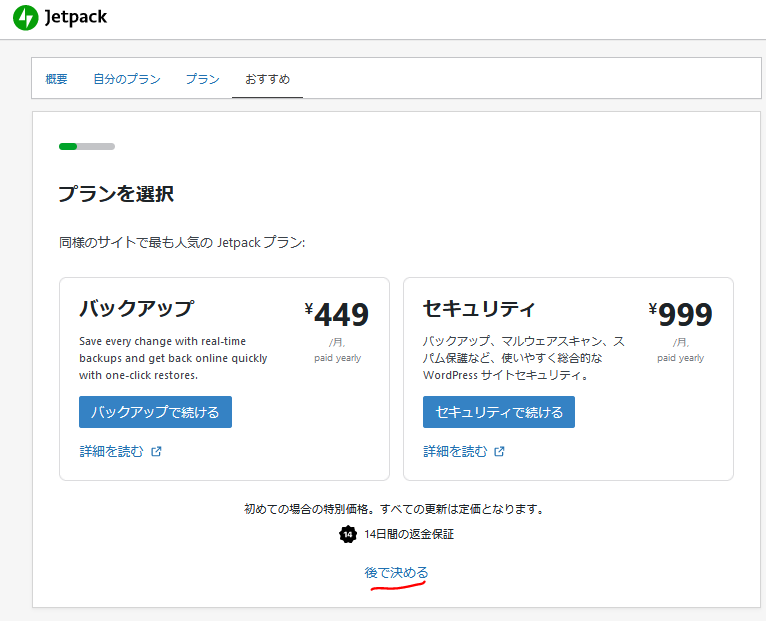Click the ¥999 security price
Viewport: 766px width, 621px height.
pyautogui.click(x=681, y=315)
